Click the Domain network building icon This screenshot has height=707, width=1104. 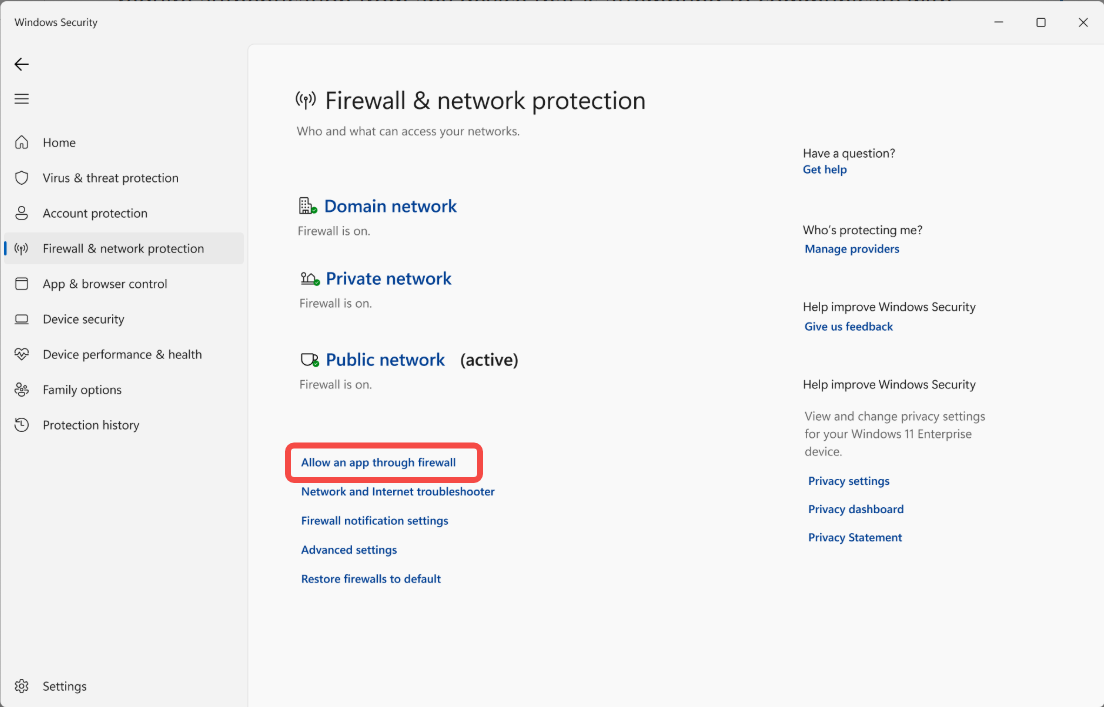click(308, 206)
